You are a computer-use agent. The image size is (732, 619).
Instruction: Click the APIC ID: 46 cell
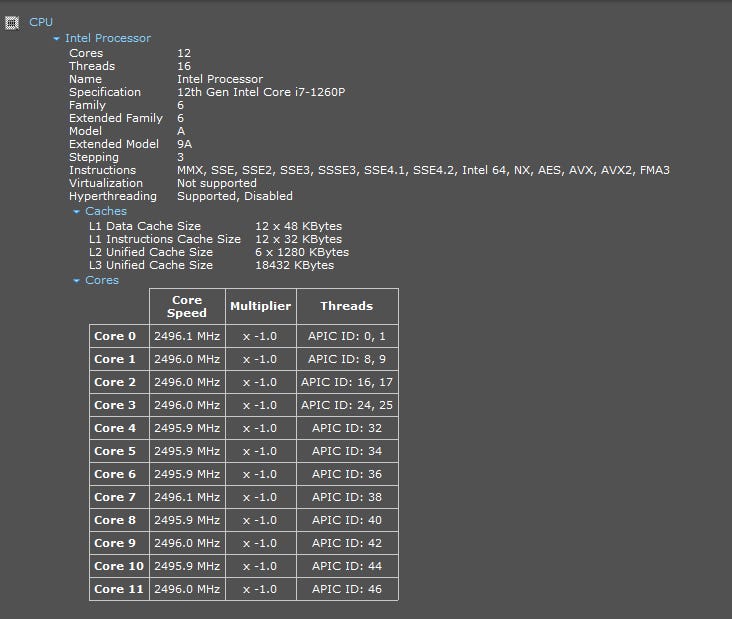click(x=347, y=589)
